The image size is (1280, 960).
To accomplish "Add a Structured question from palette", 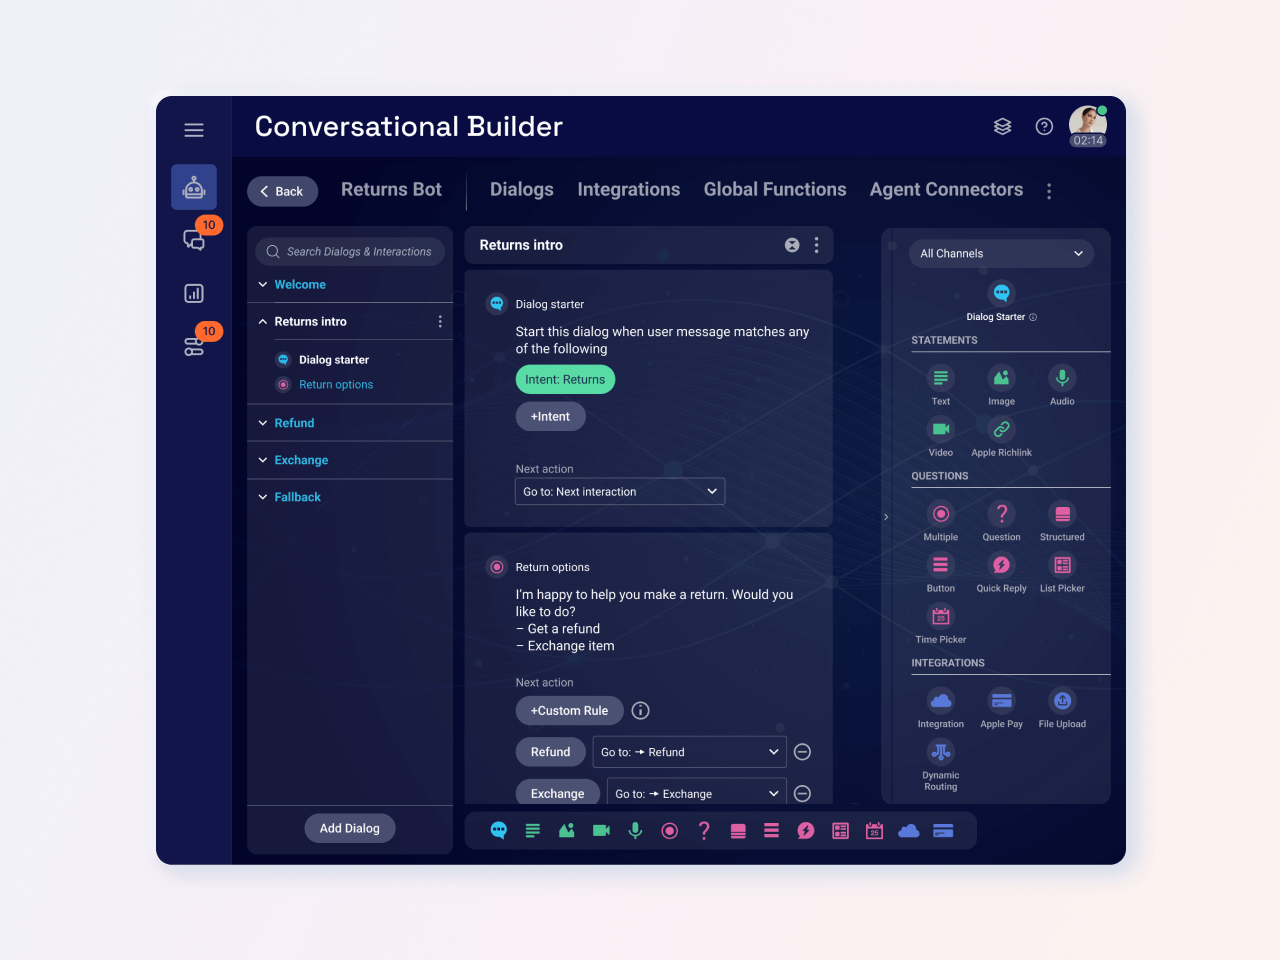I will pyautogui.click(x=1062, y=514).
